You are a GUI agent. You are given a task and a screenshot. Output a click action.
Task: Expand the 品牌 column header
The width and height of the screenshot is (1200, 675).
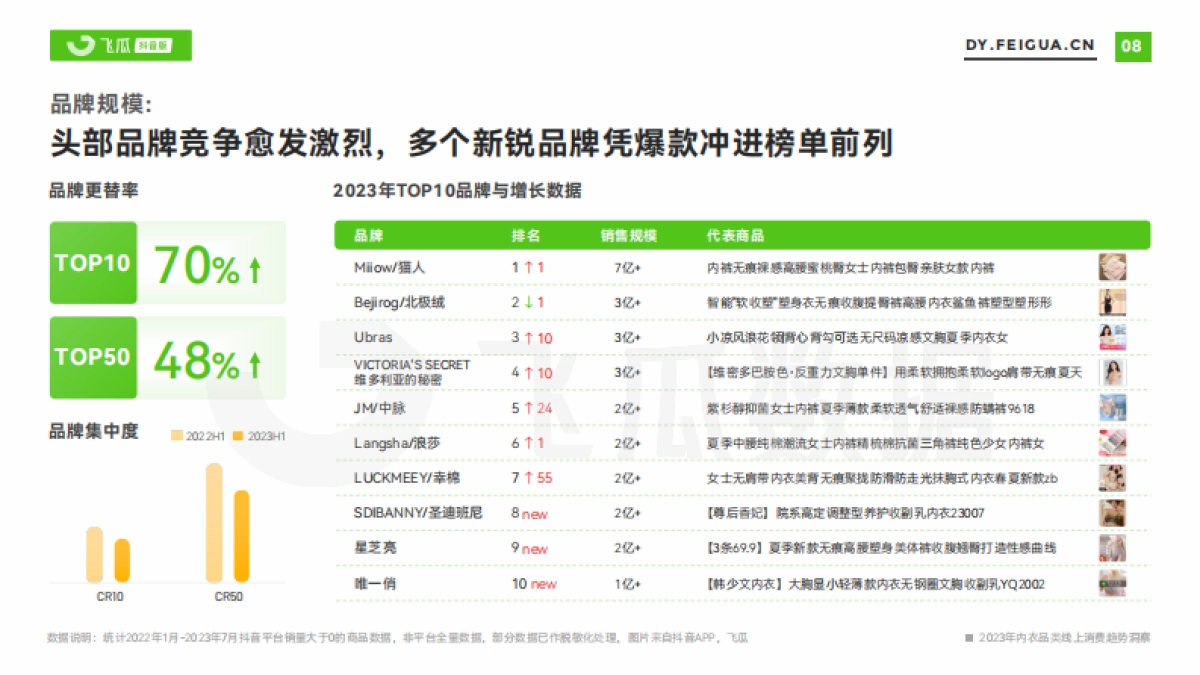365,235
